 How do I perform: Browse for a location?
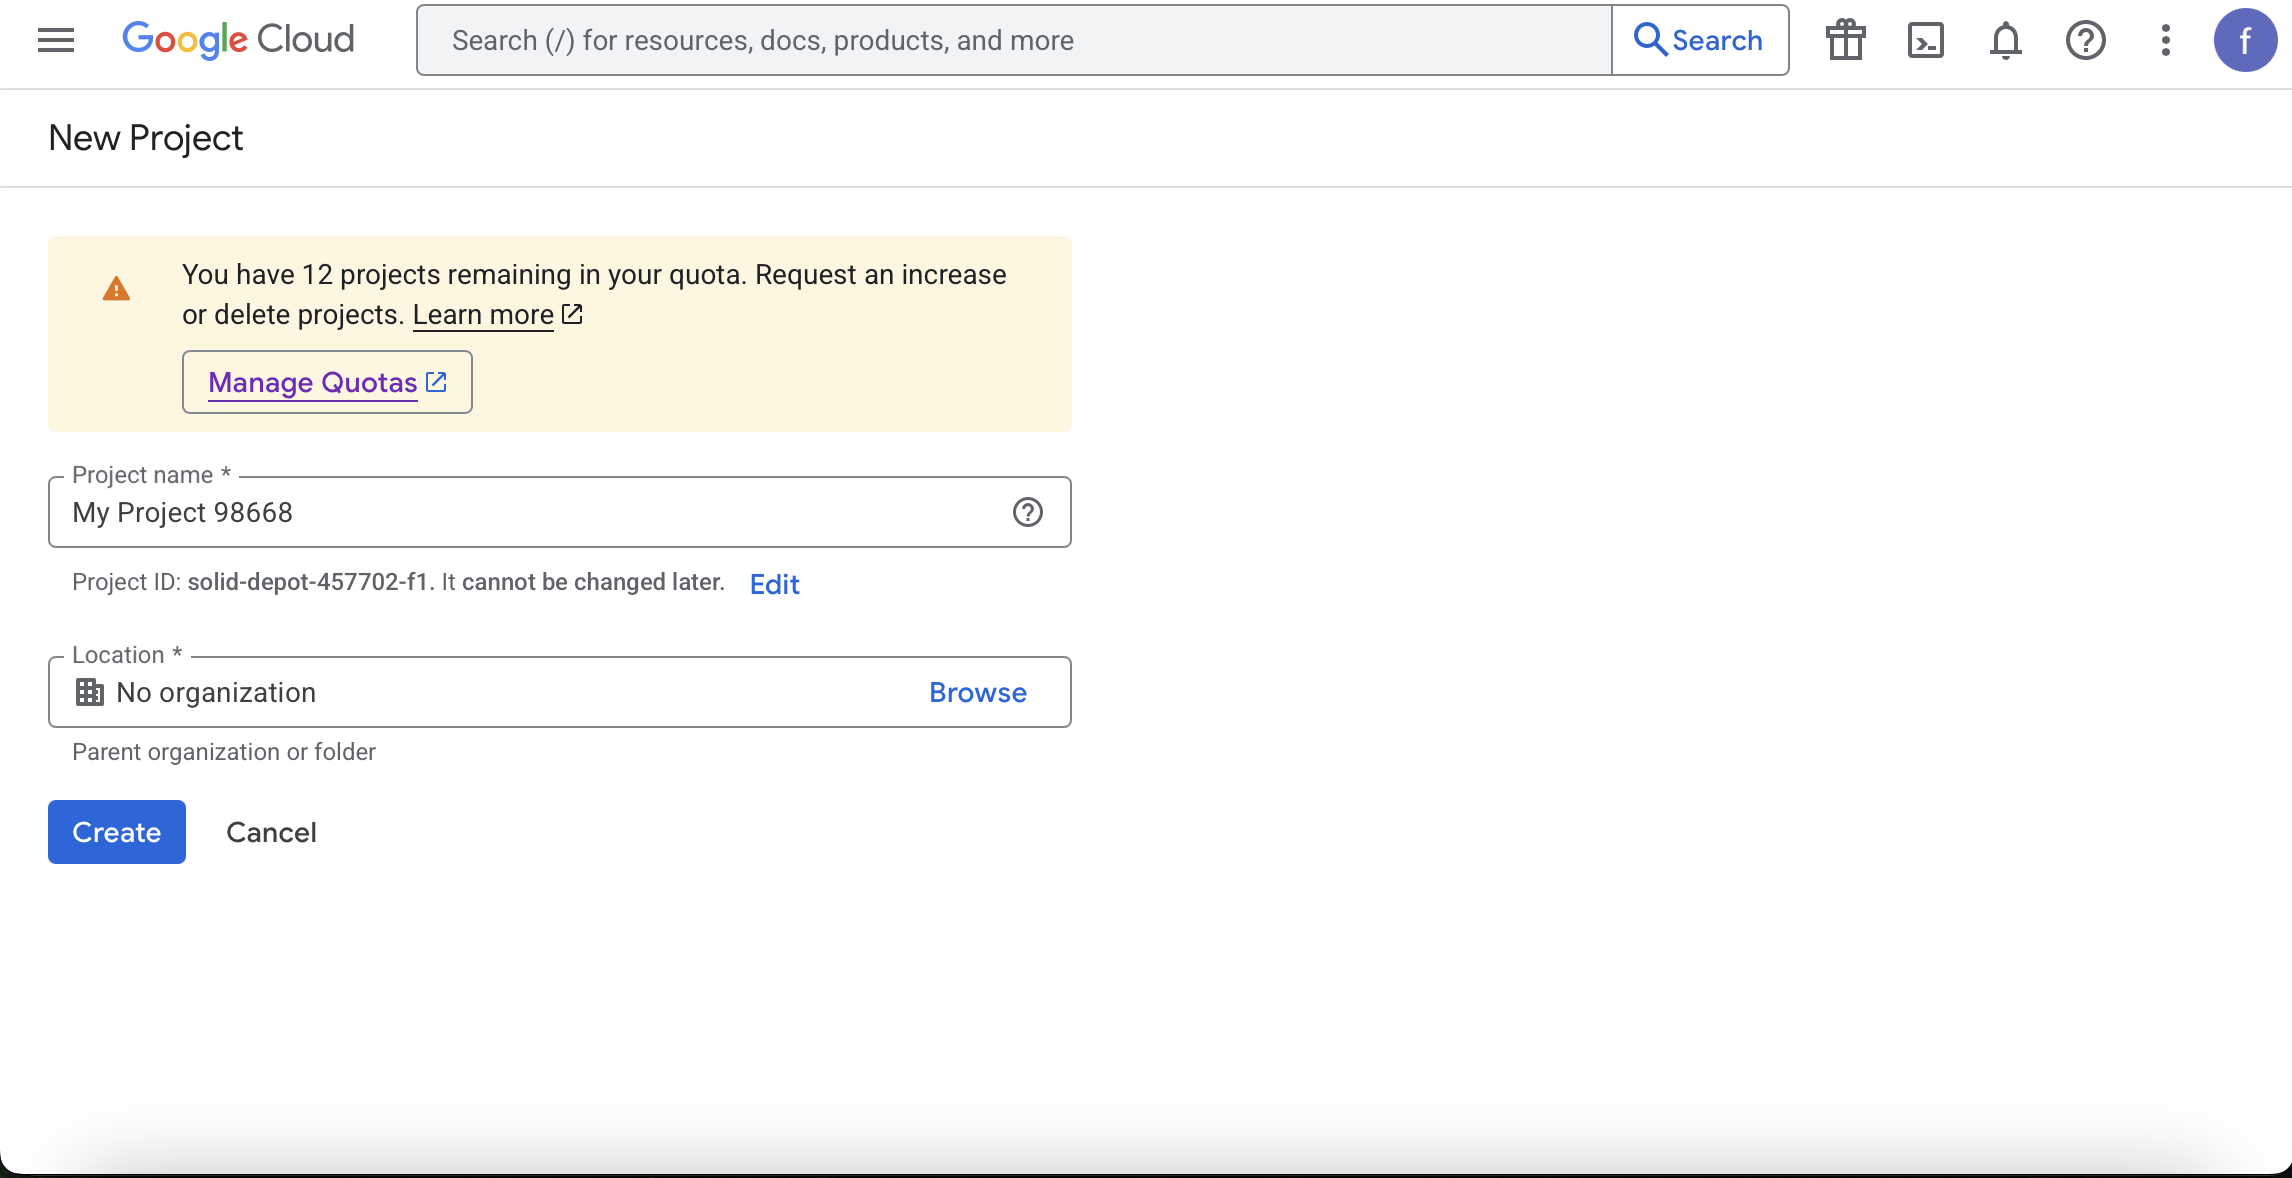pos(977,692)
